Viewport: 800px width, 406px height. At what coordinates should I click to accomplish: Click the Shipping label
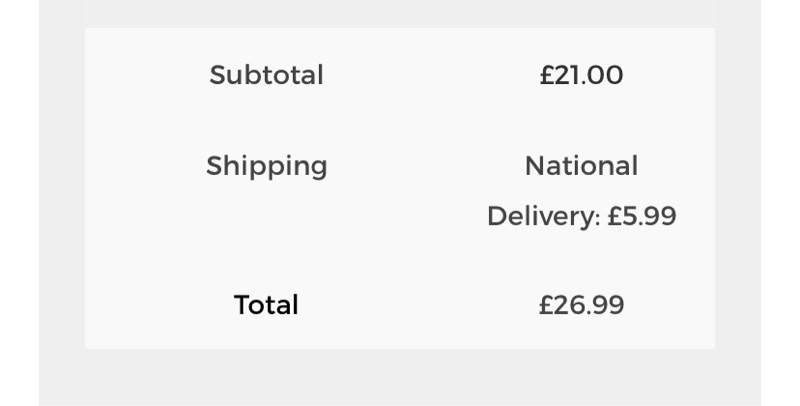click(266, 165)
